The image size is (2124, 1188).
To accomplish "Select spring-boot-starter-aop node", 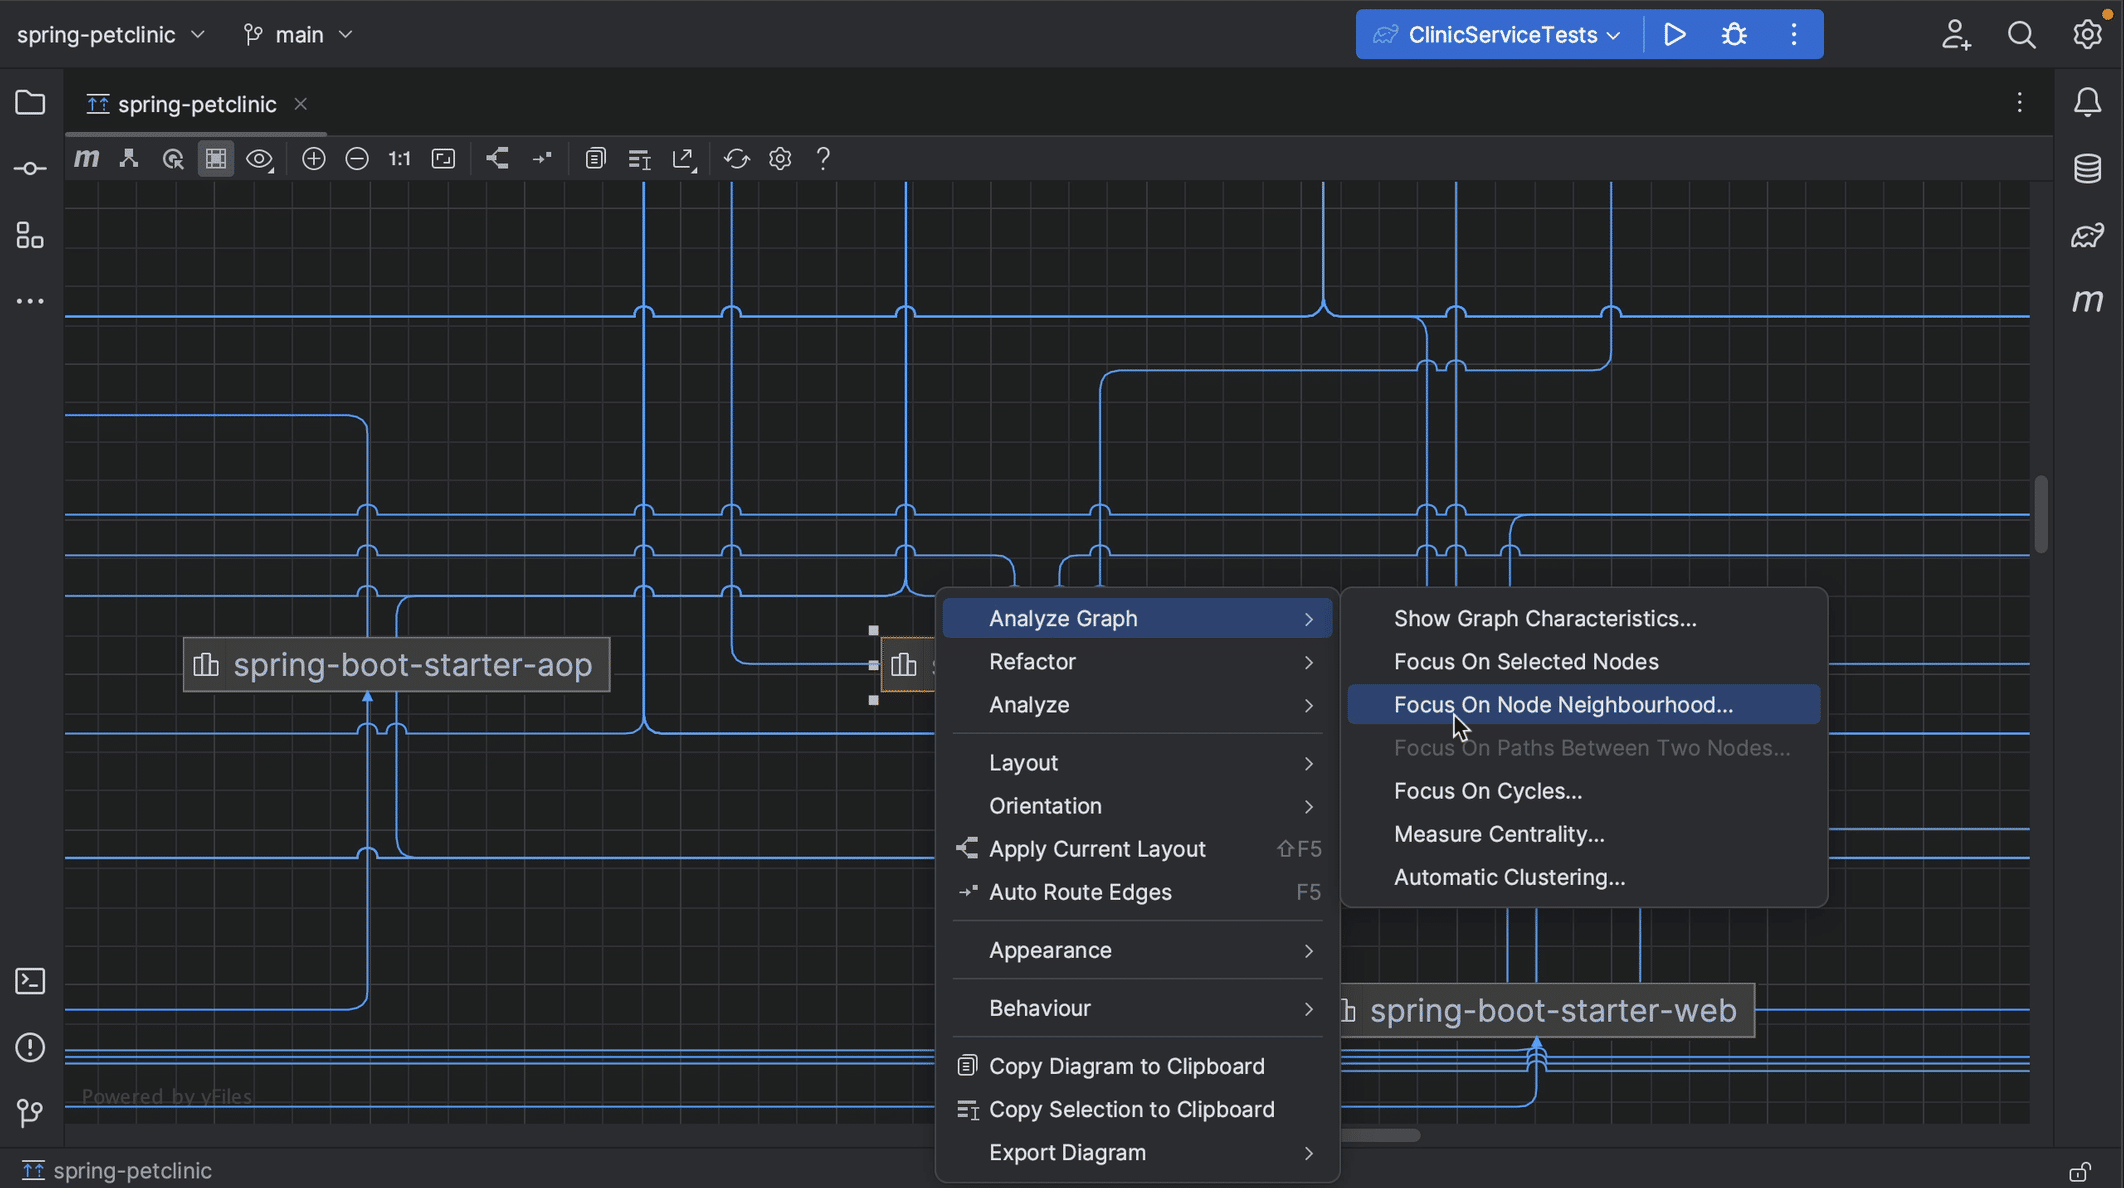I will point(397,665).
